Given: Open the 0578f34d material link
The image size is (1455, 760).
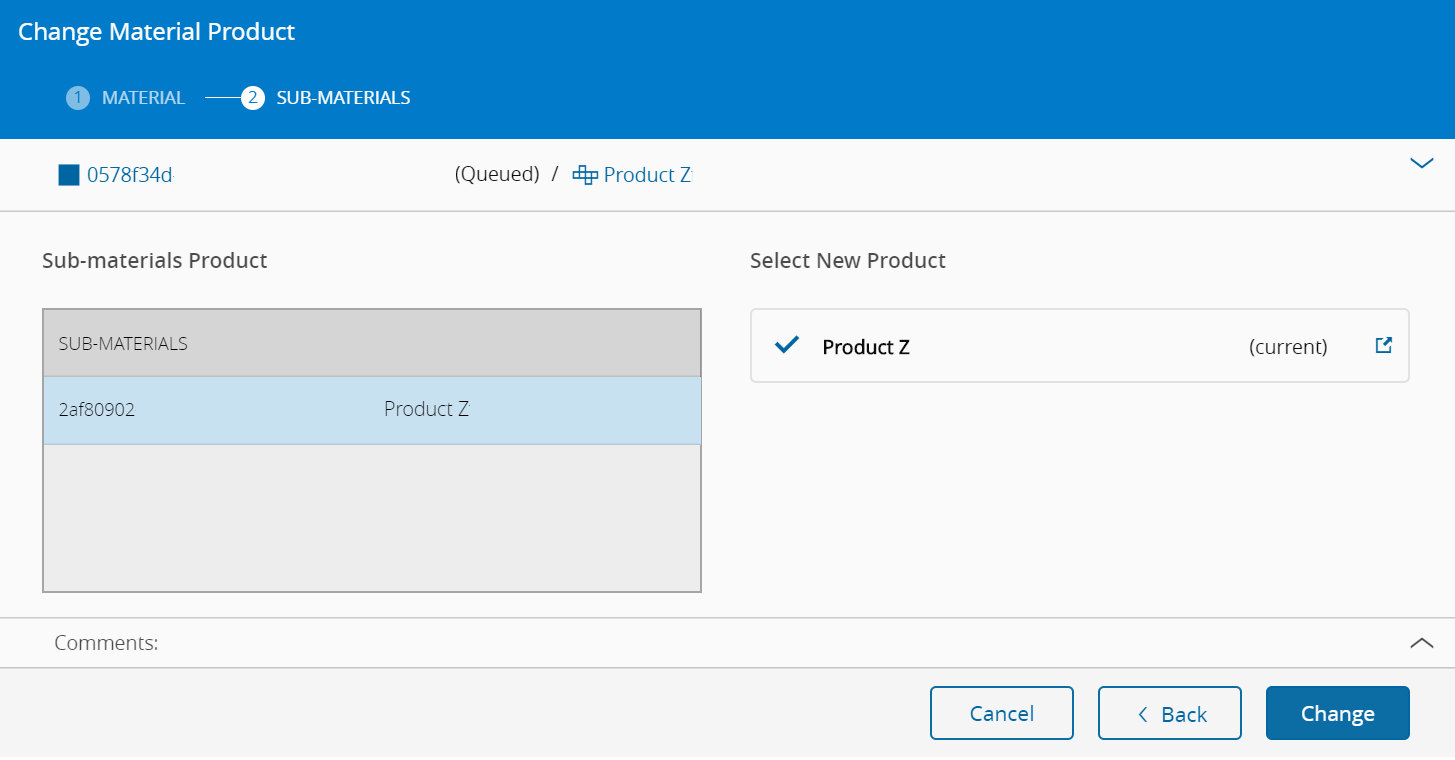Looking at the screenshot, I should pyautogui.click(x=129, y=175).
